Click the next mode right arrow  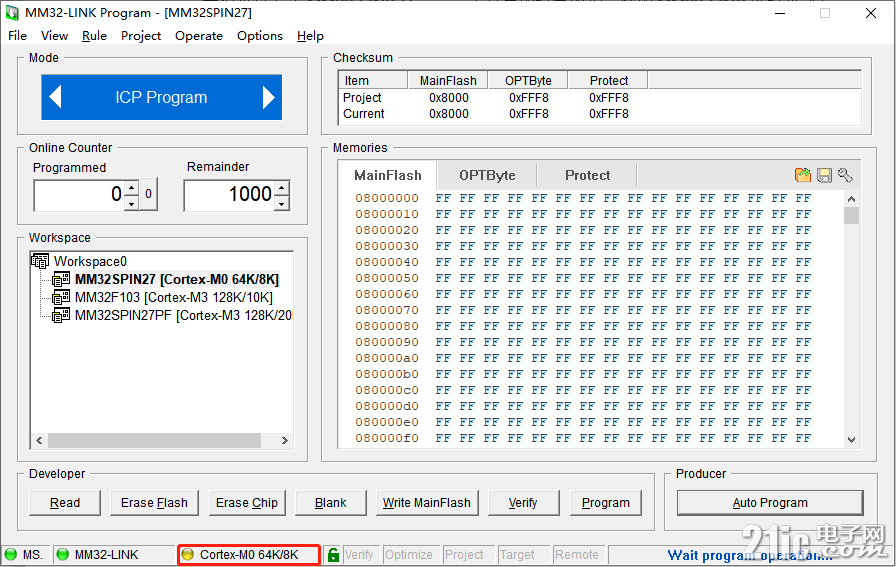tap(269, 97)
